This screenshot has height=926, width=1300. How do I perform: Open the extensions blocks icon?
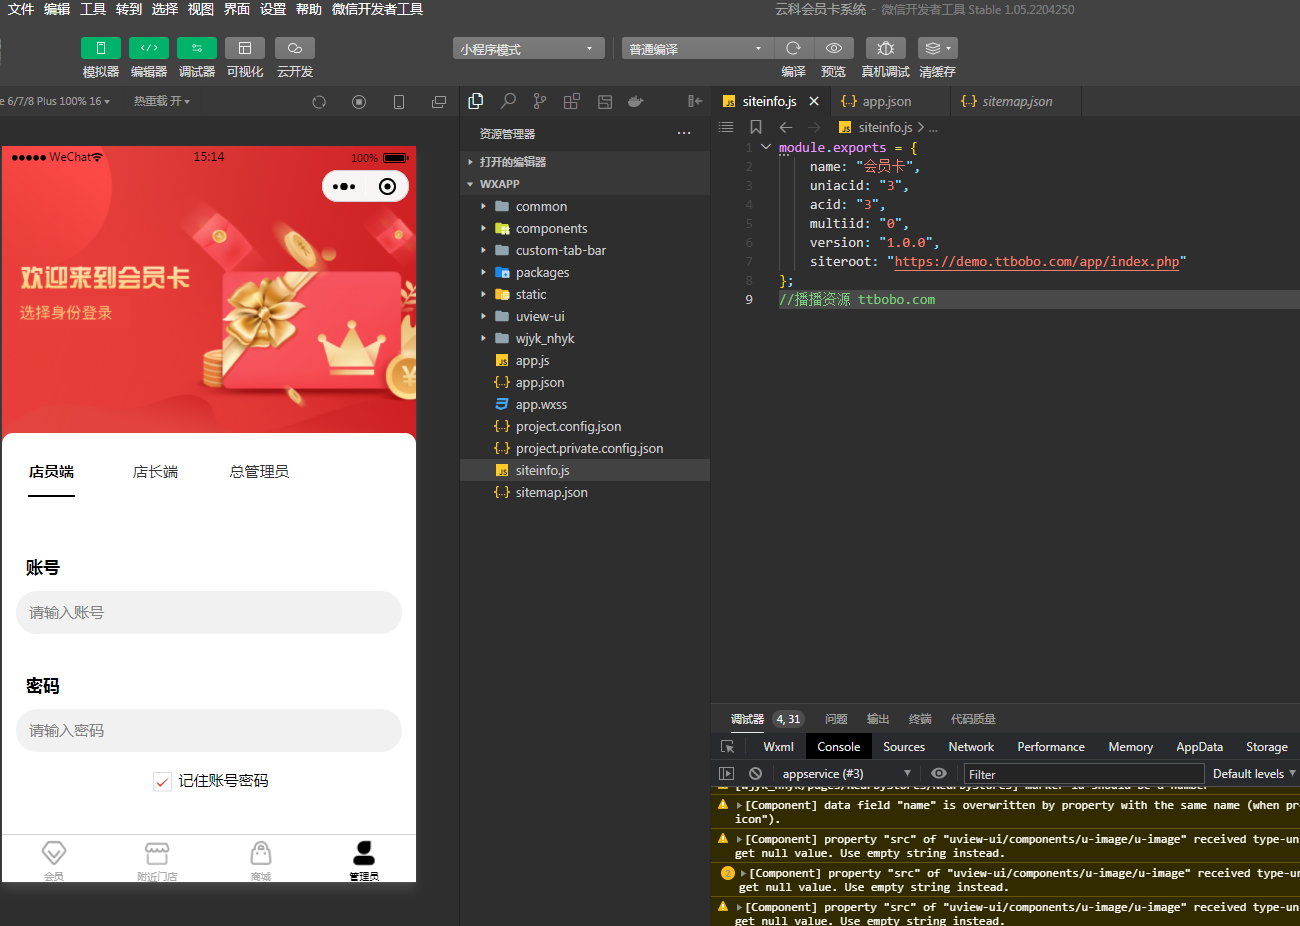(x=572, y=101)
